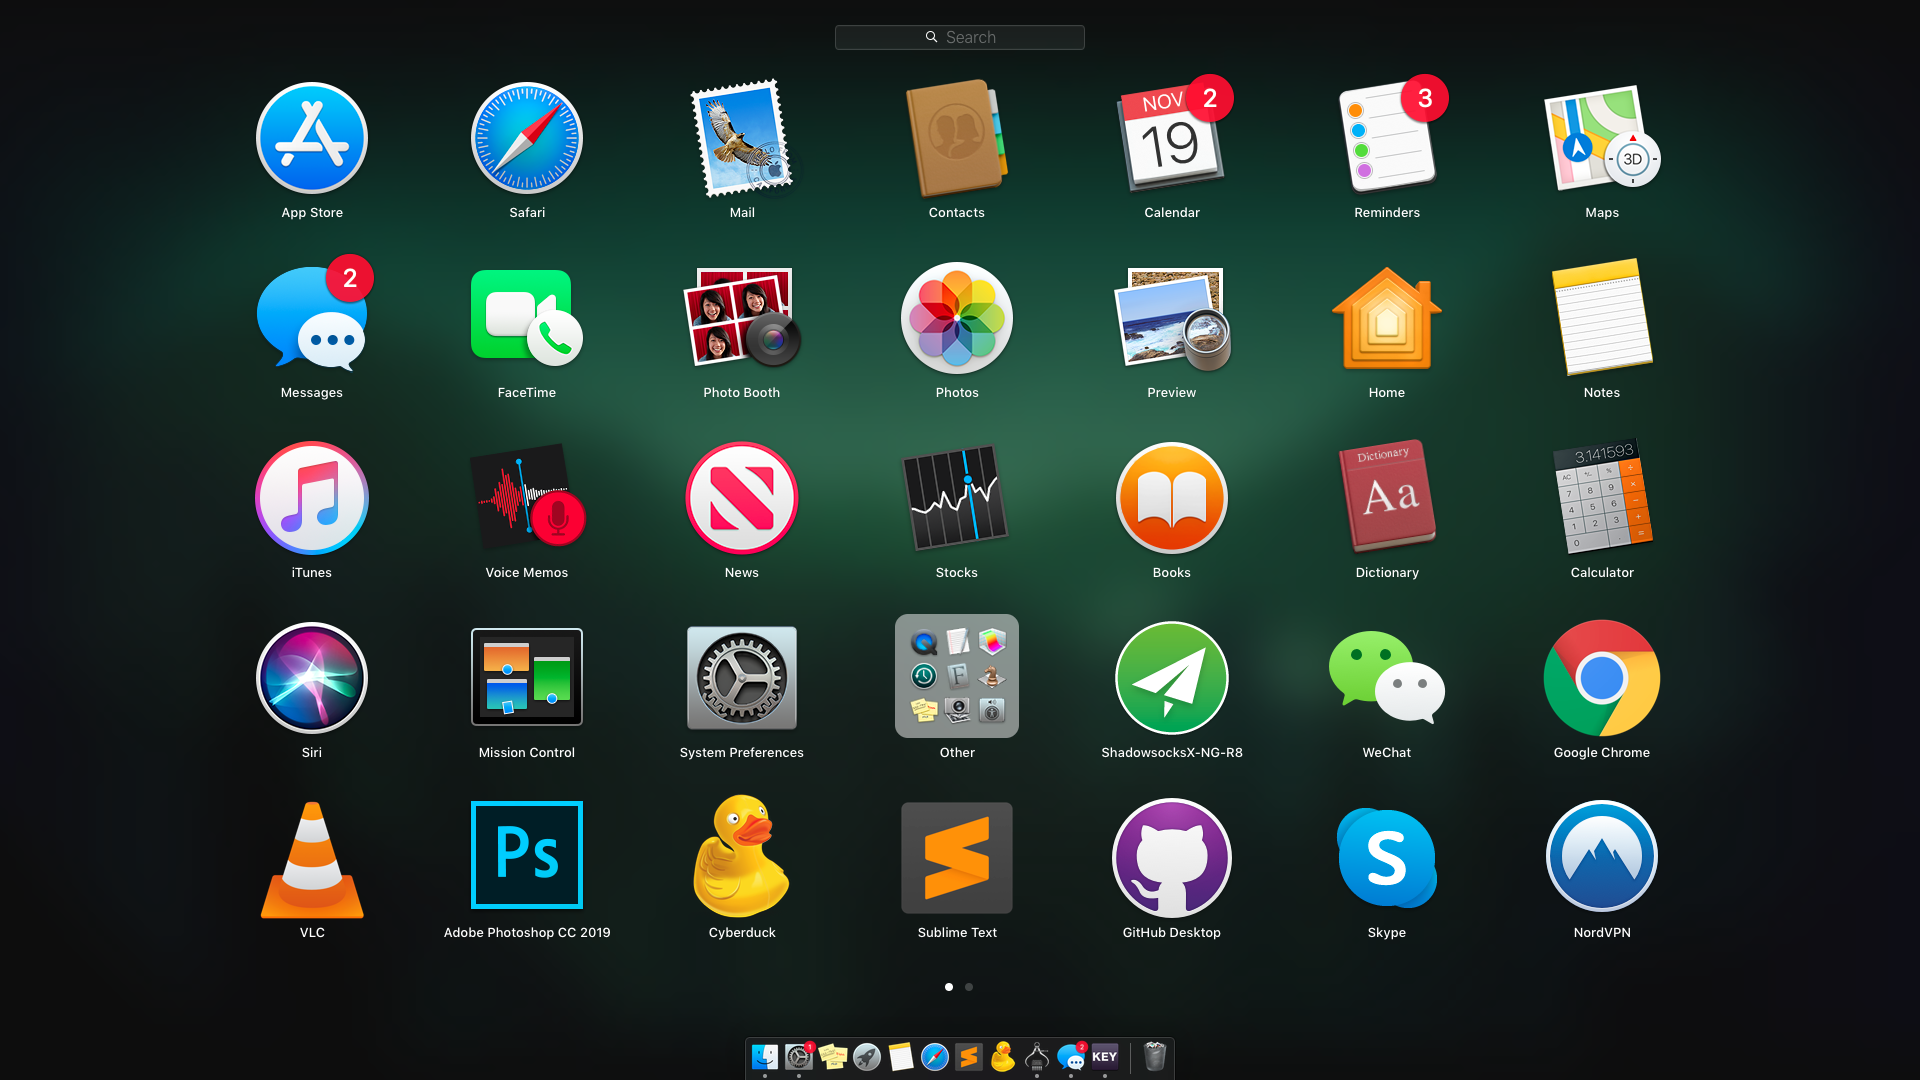This screenshot has width=1920, height=1080.
Task: Click the Launchpad rocket icon in the Dock
Action: [867, 1057]
